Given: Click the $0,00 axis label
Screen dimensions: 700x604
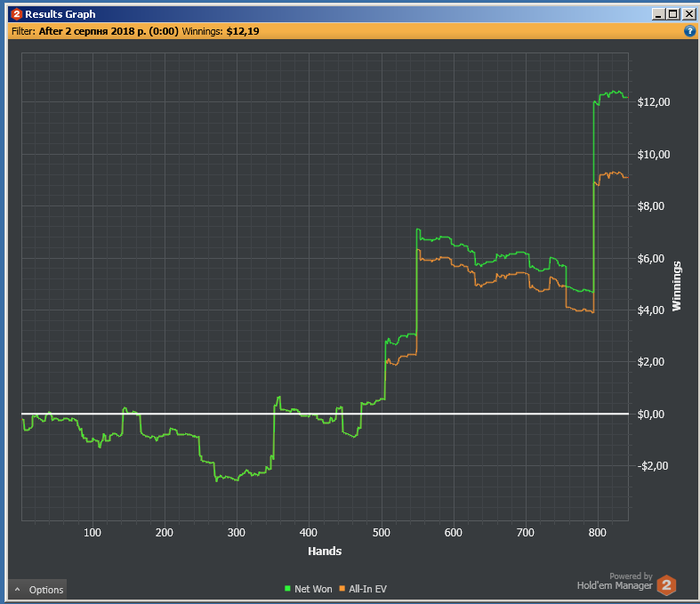Looking at the screenshot, I should click(x=651, y=414).
